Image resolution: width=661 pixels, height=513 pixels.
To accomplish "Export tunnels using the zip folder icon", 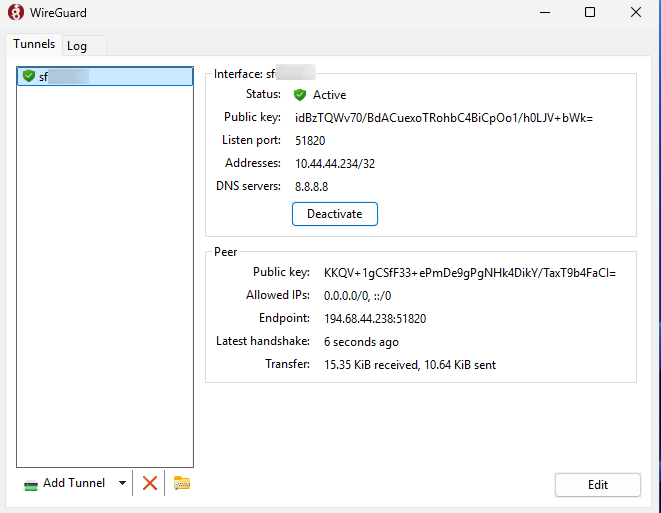I will click(x=182, y=483).
